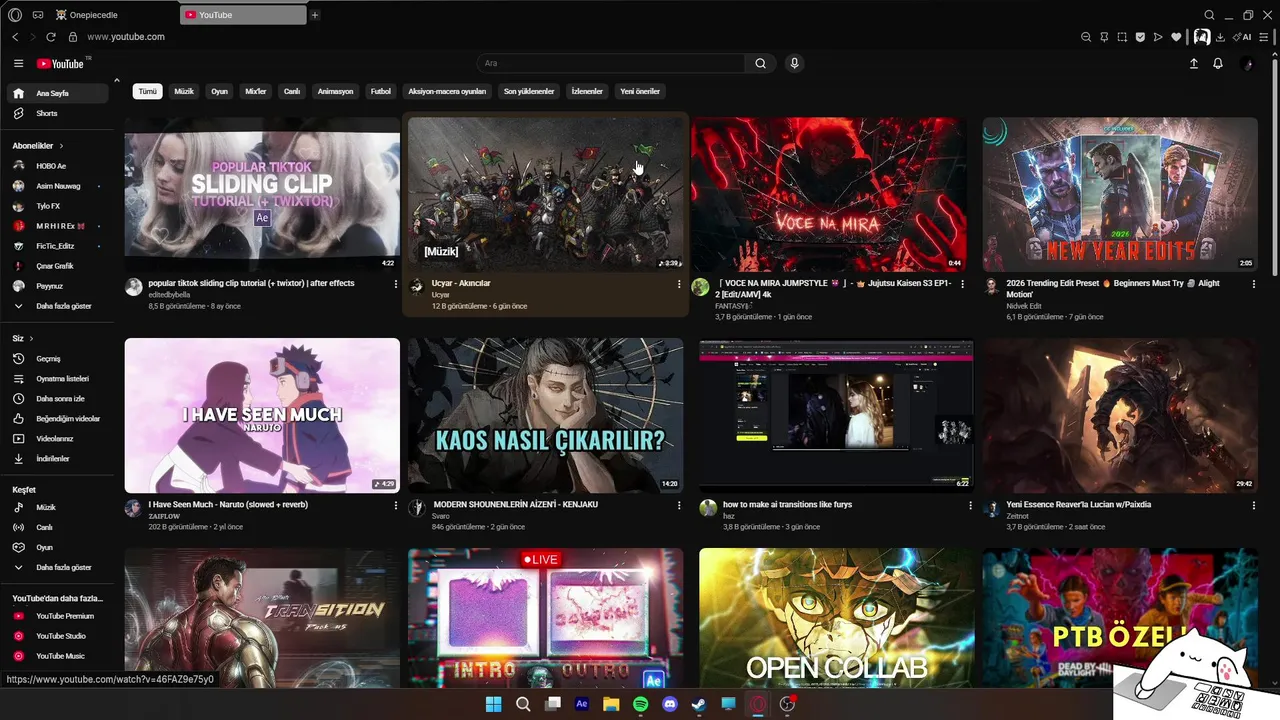The height and width of the screenshot is (720, 1280).
Task: Click the site security padlock icon
Action: (x=72, y=37)
